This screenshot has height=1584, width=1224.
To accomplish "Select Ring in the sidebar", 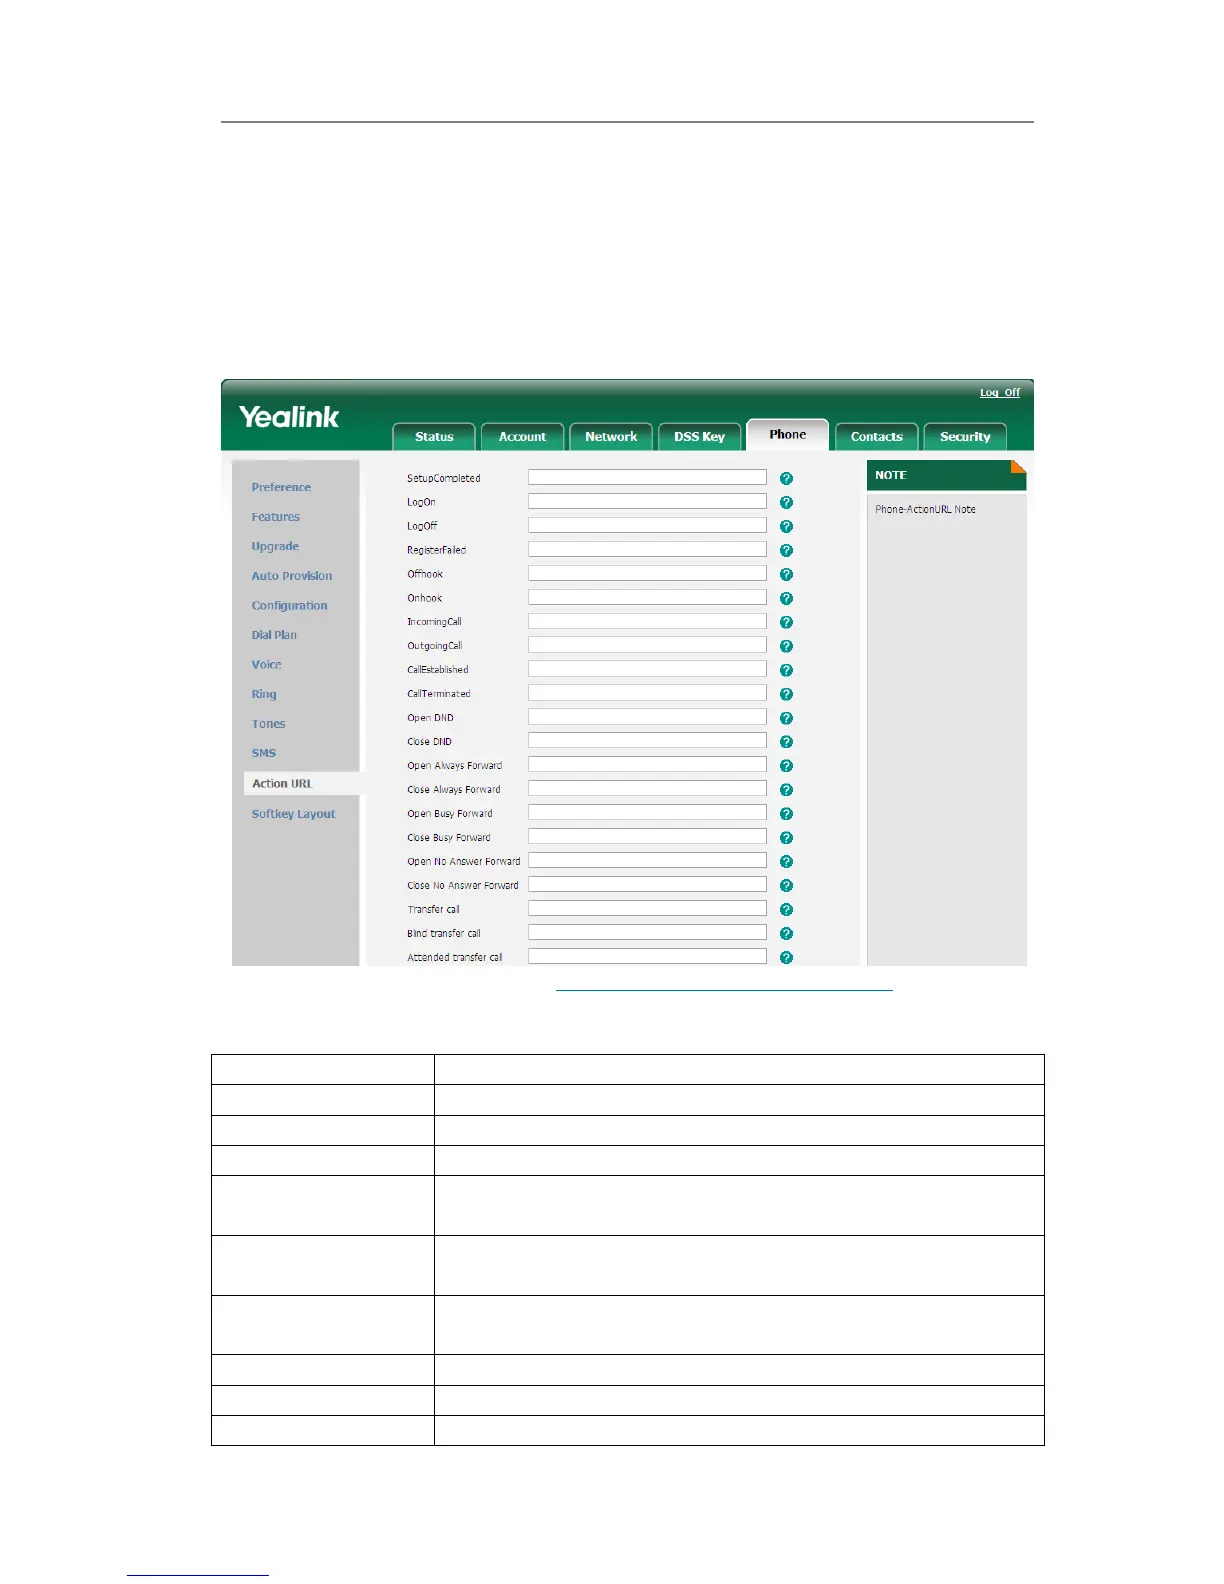I will [x=264, y=694].
